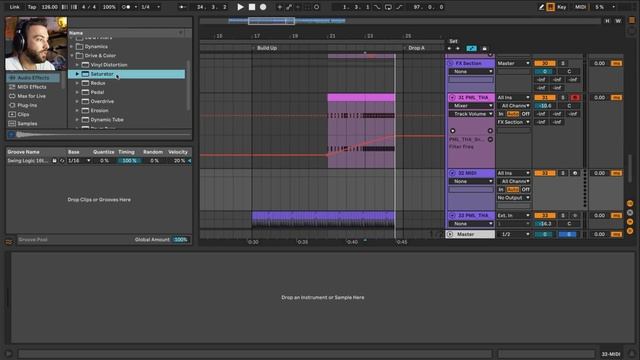This screenshot has width=640, height=360.
Task: Select the Erosion device
Action: 100,110
